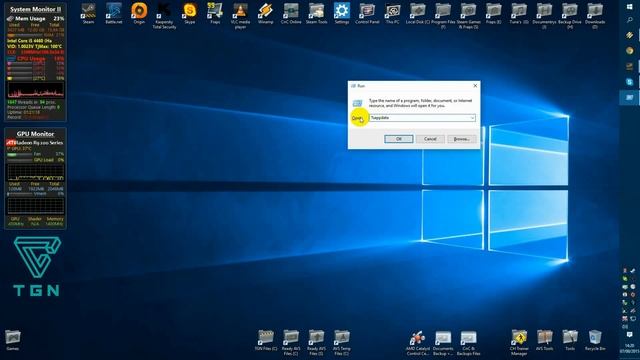The image size is (640, 360).
Task: Click the Windows Start button on taskbar
Action: point(629,7)
